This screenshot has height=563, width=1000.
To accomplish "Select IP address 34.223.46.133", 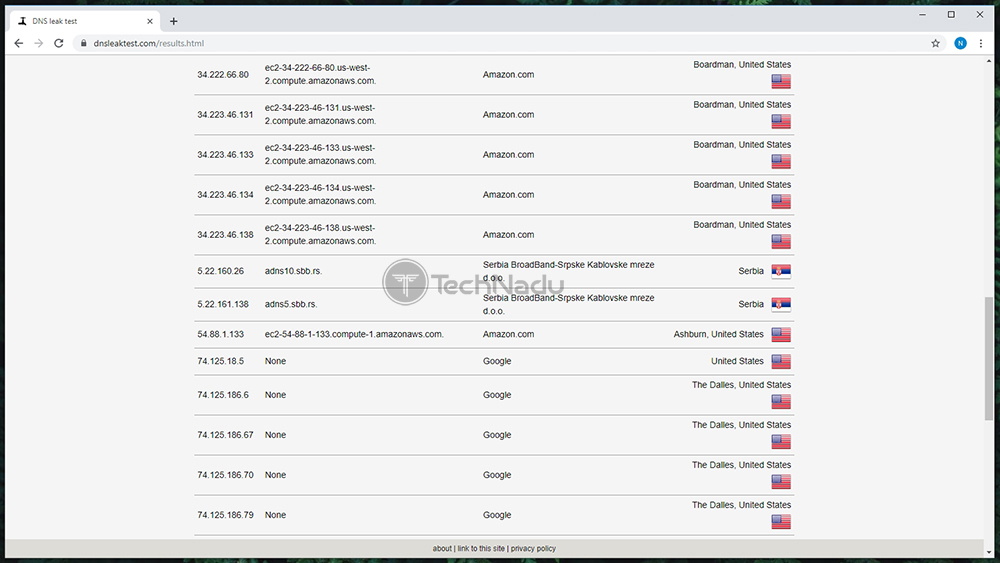I will click(x=225, y=155).
